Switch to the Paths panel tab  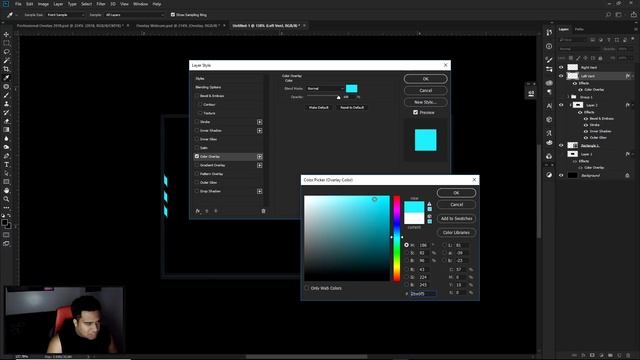tap(579, 29)
